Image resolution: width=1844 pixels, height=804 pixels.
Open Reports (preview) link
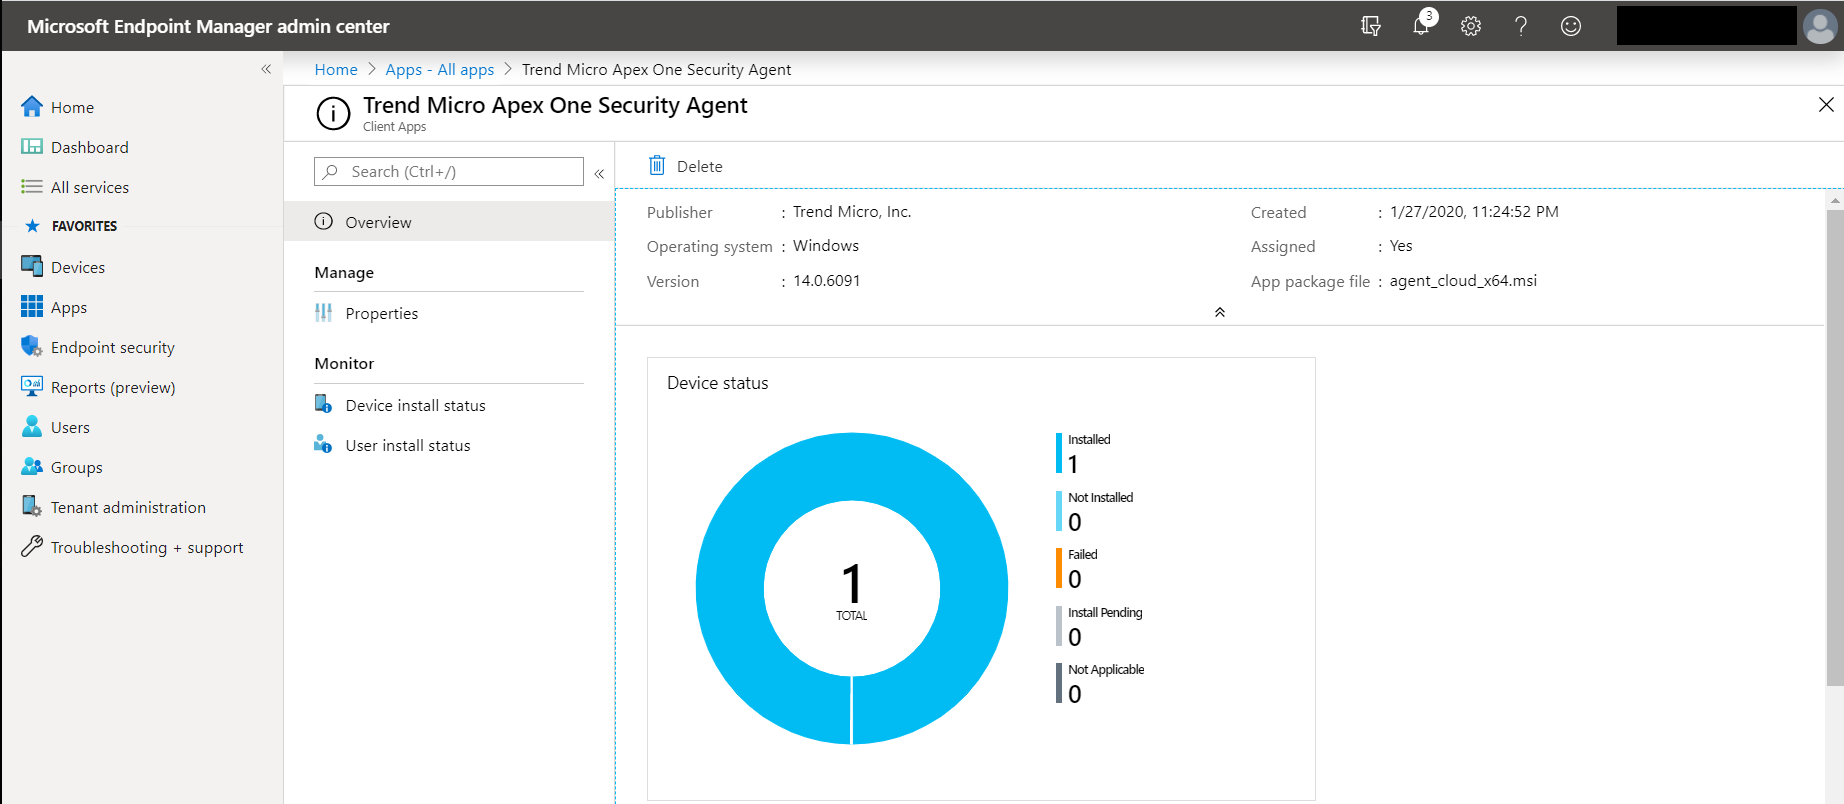[x=113, y=387]
